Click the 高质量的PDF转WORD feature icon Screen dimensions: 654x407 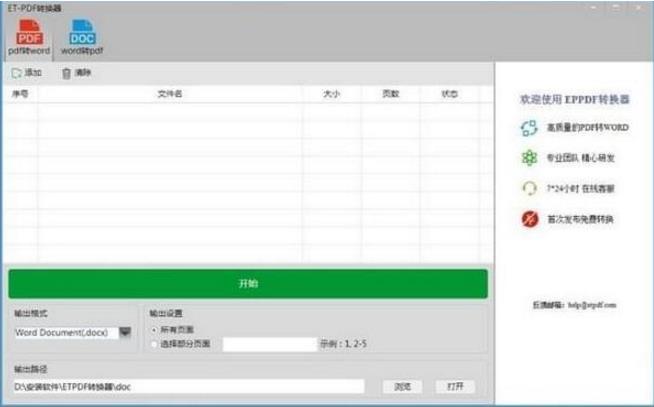click(529, 128)
